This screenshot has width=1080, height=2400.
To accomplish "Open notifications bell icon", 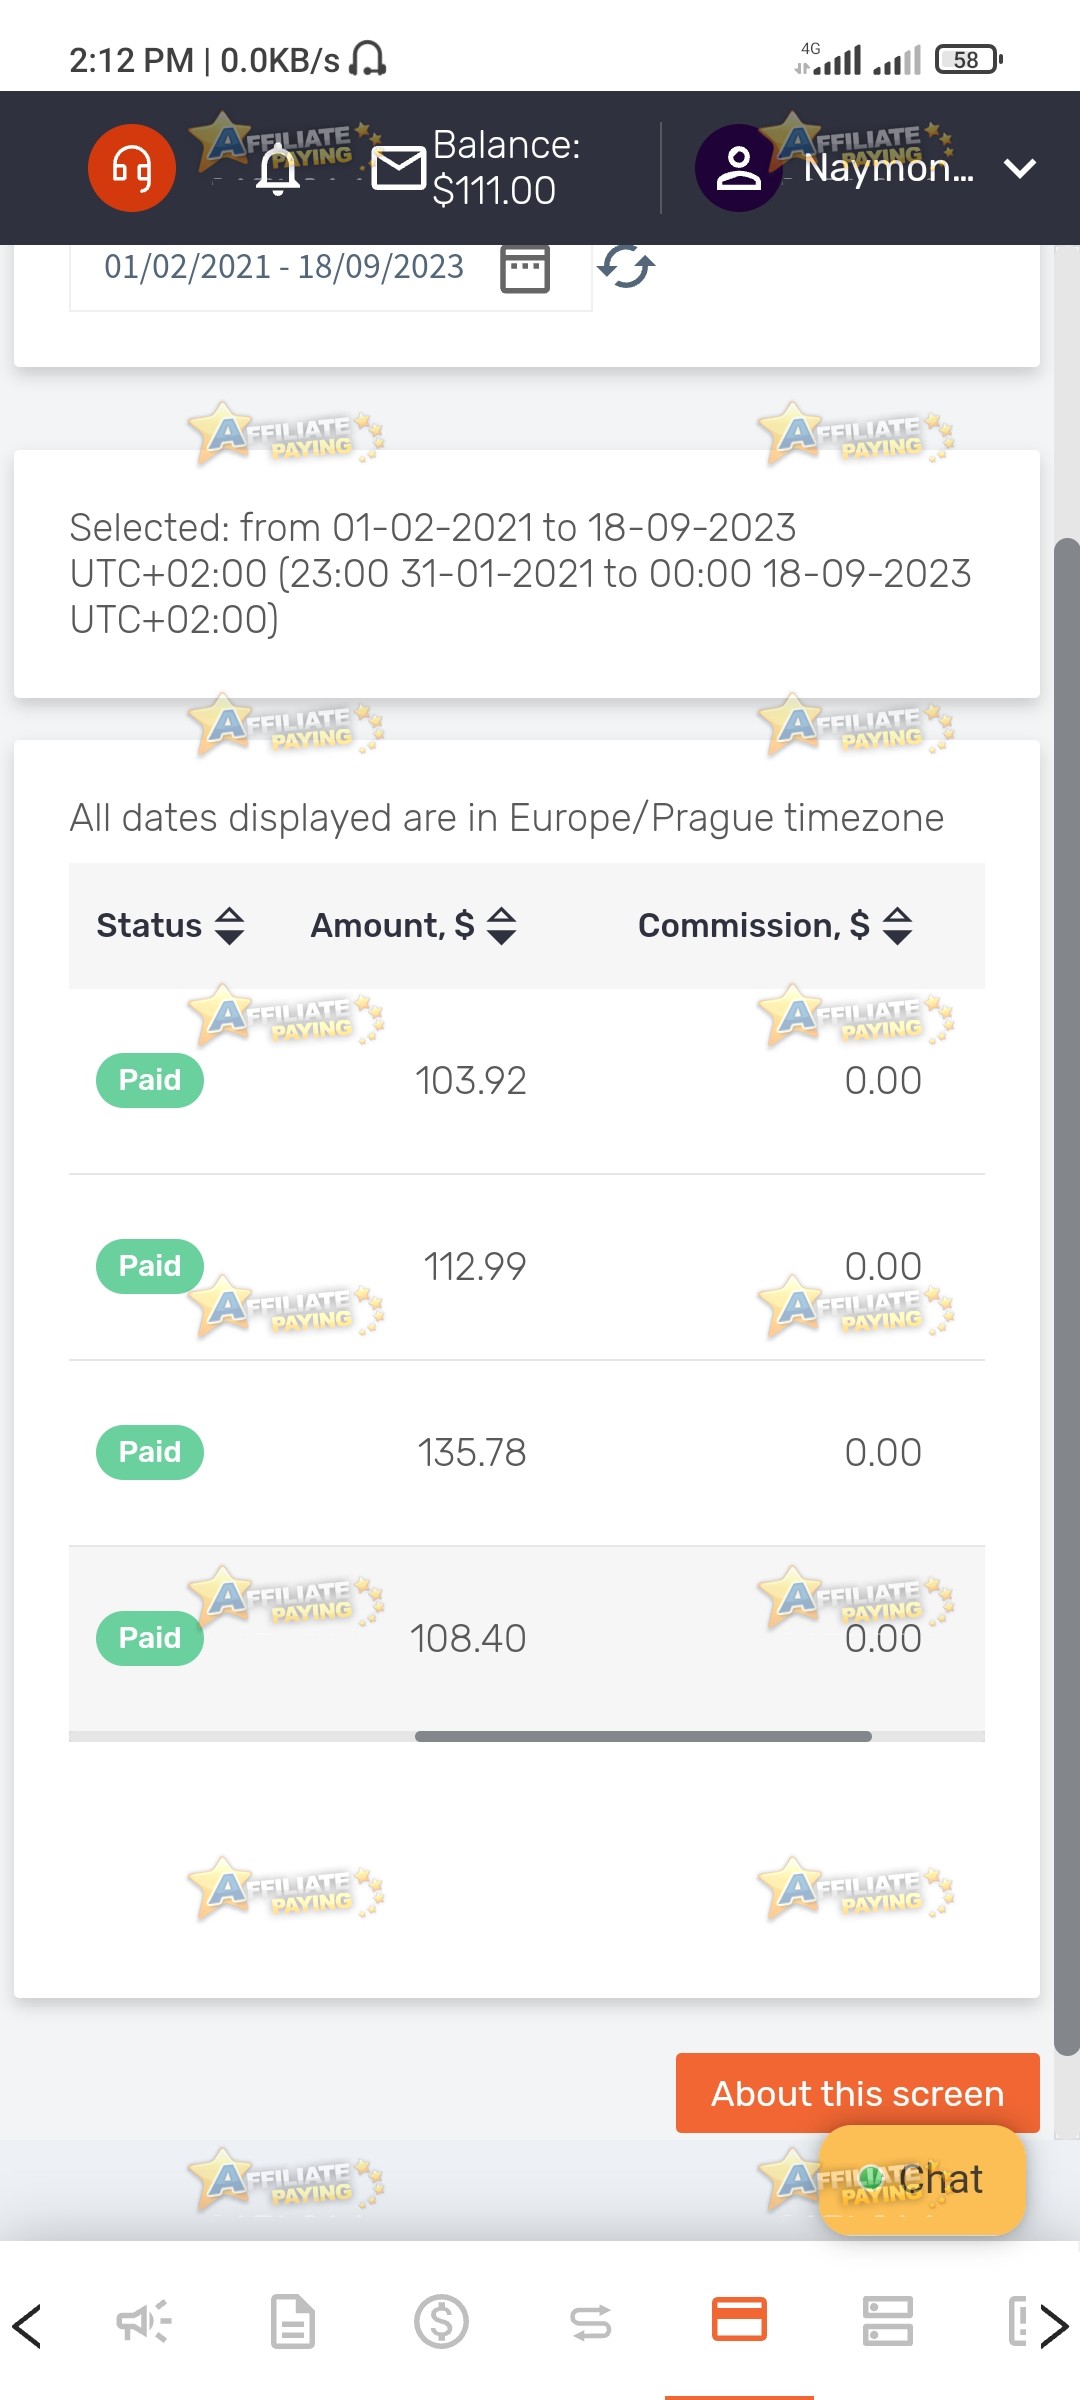I will pos(278,169).
